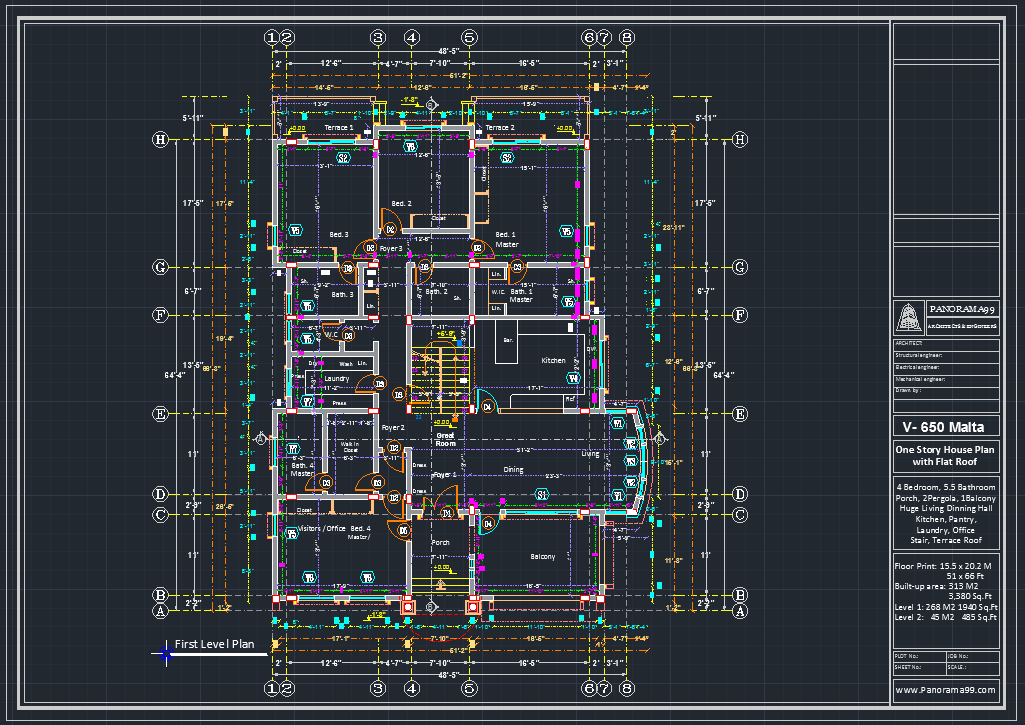Click 'One Story House Plan with Flat Roof'
1025x725 pixels.
pos(945,456)
